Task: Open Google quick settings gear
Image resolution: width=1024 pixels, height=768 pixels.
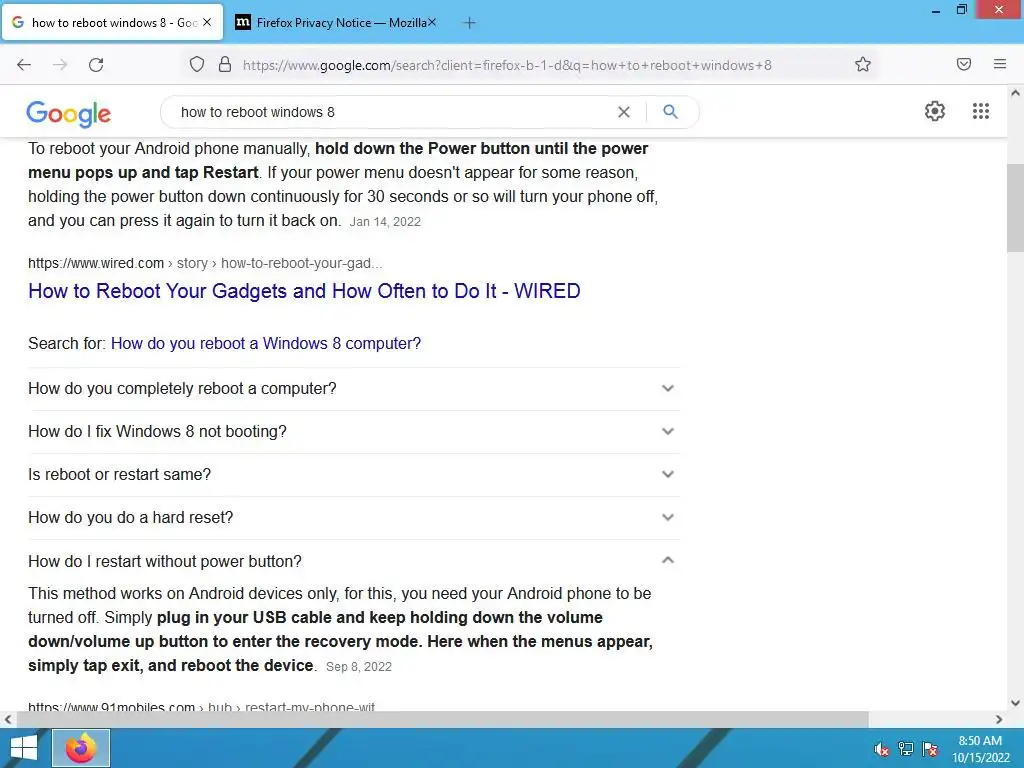Action: [x=935, y=111]
